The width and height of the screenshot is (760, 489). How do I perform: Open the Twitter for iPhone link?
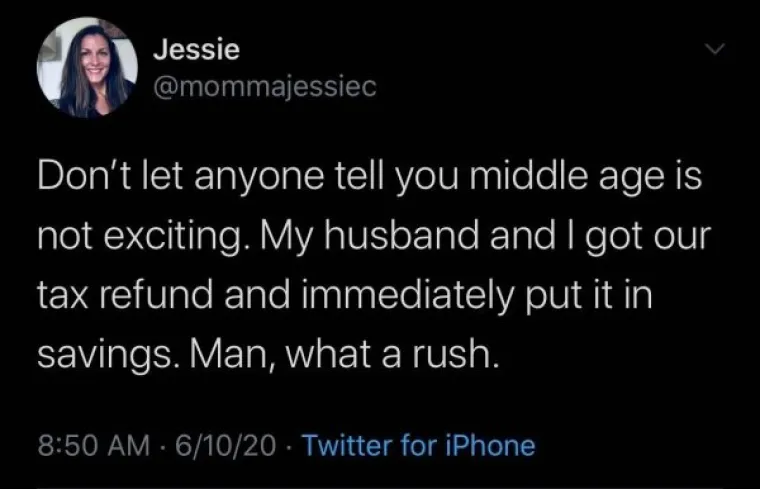(x=418, y=445)
